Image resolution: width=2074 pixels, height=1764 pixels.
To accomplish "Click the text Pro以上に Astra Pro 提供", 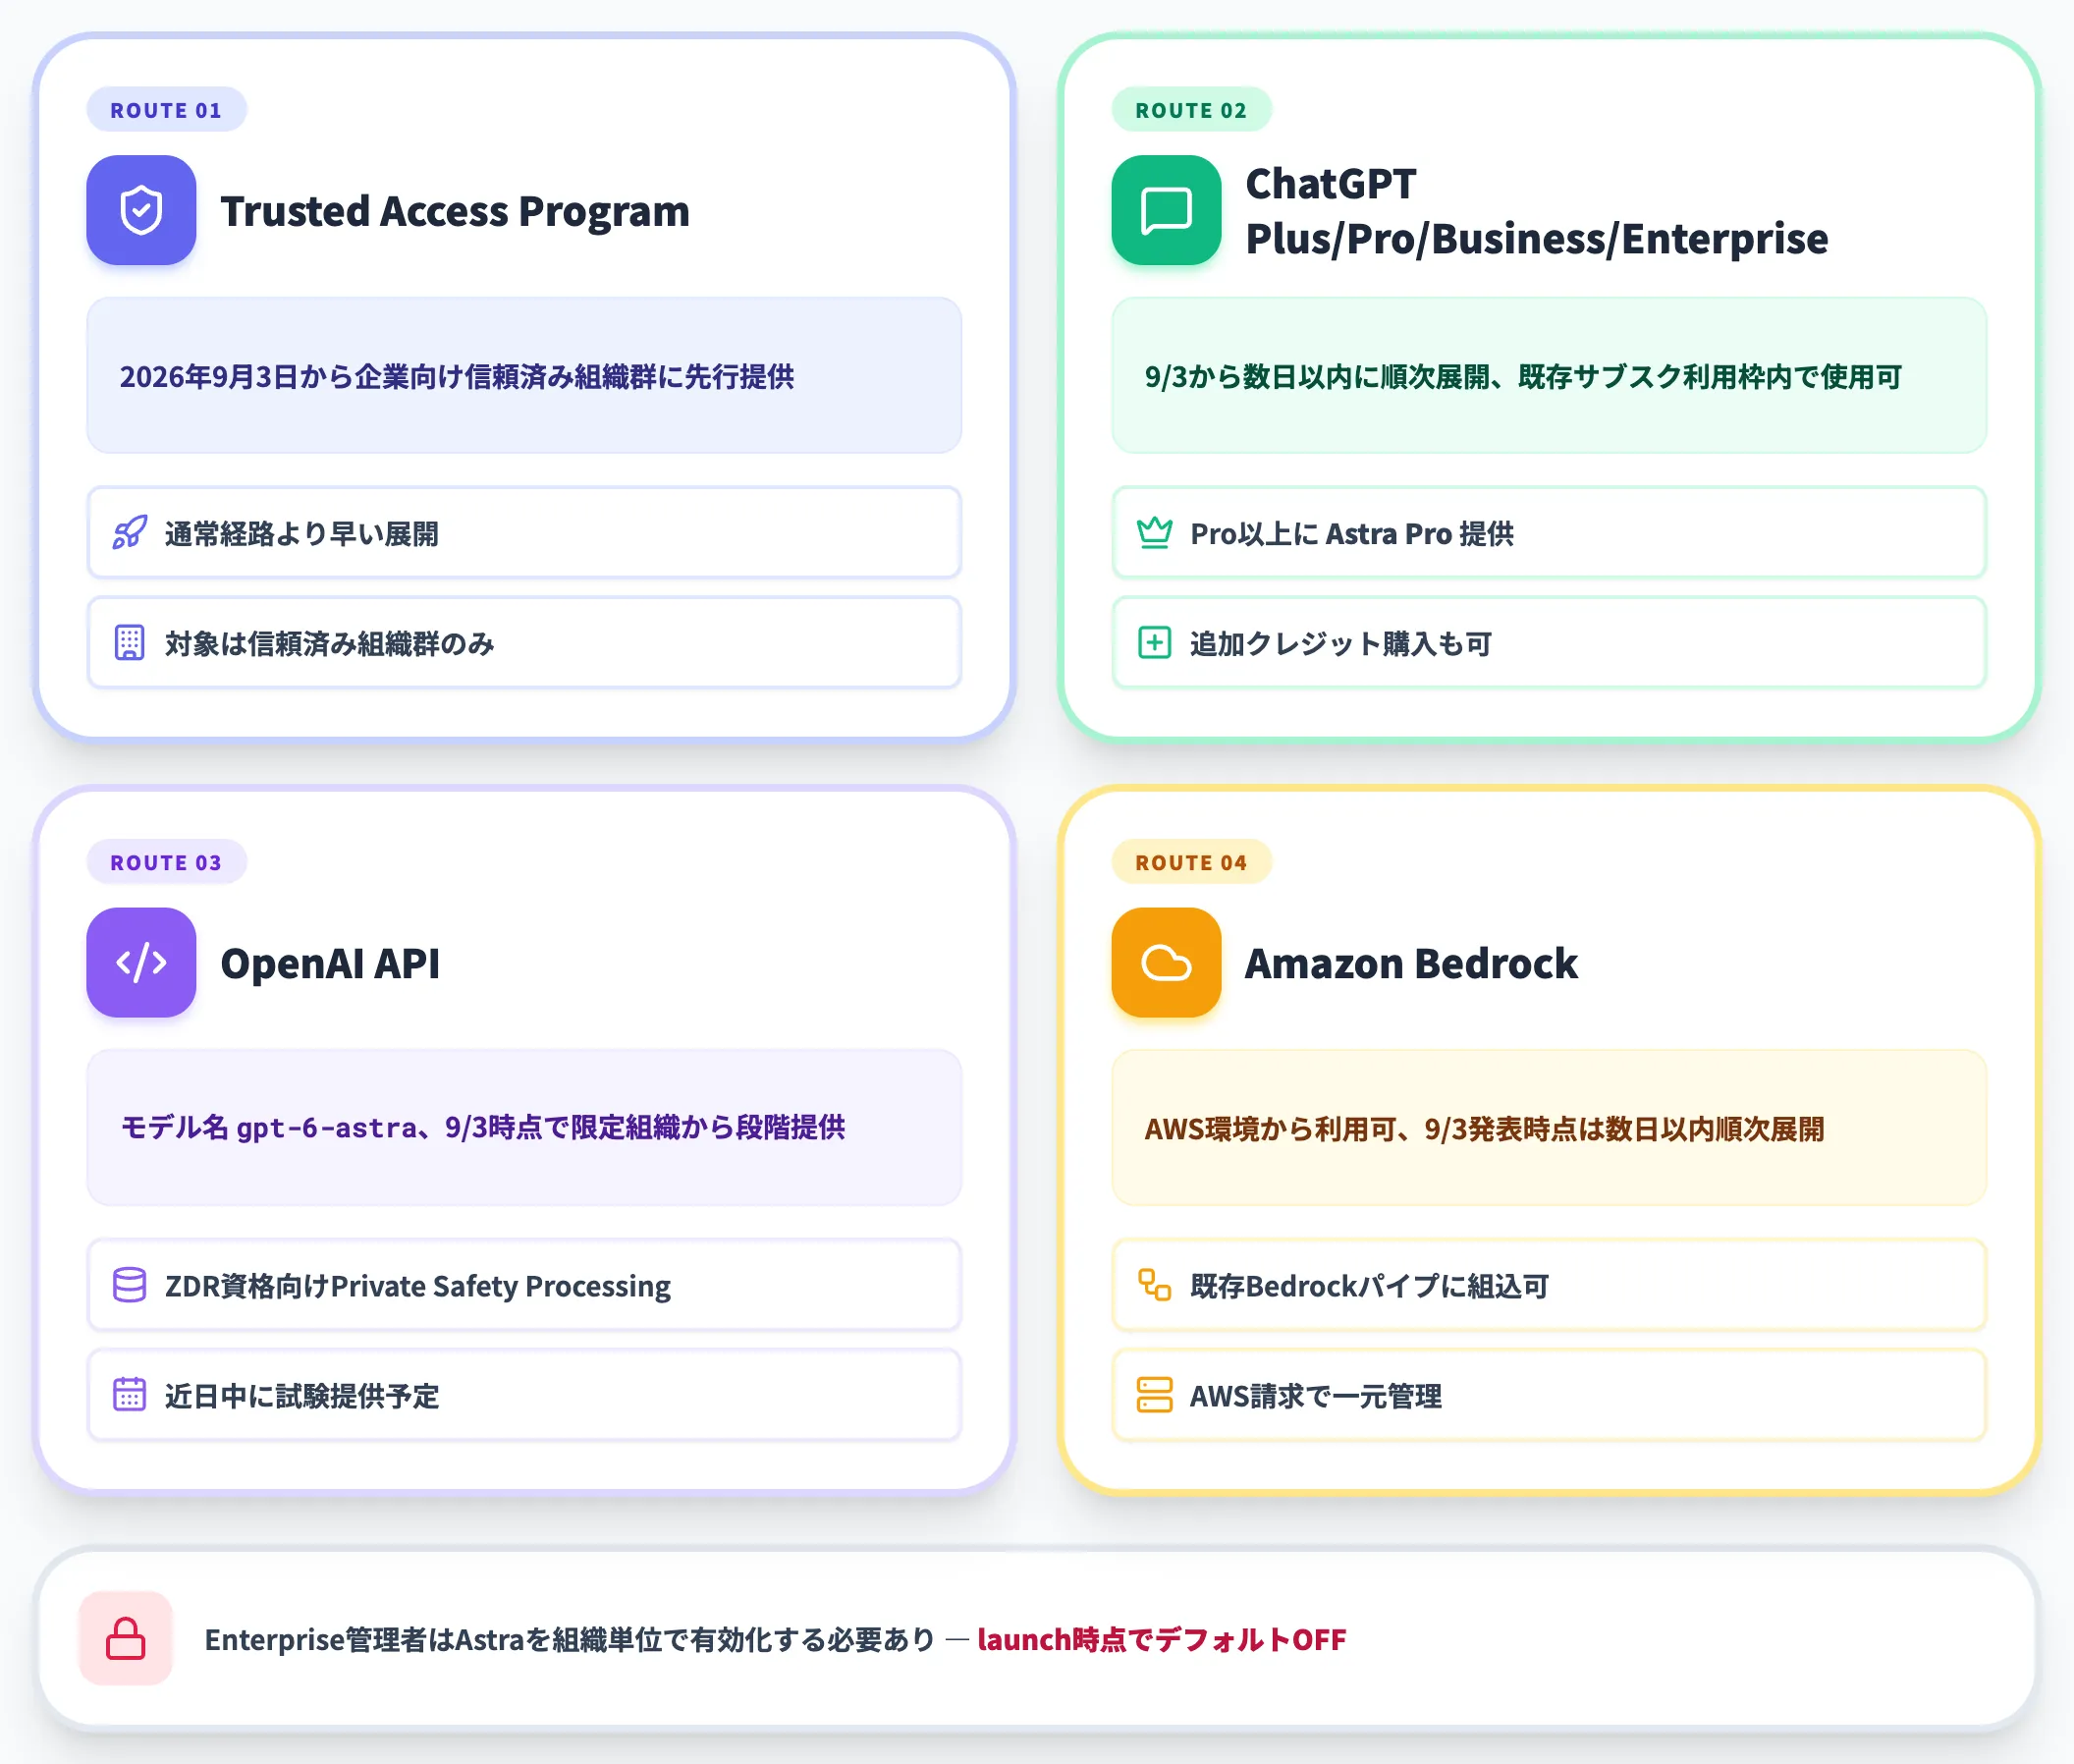I will click(1352, 534).
